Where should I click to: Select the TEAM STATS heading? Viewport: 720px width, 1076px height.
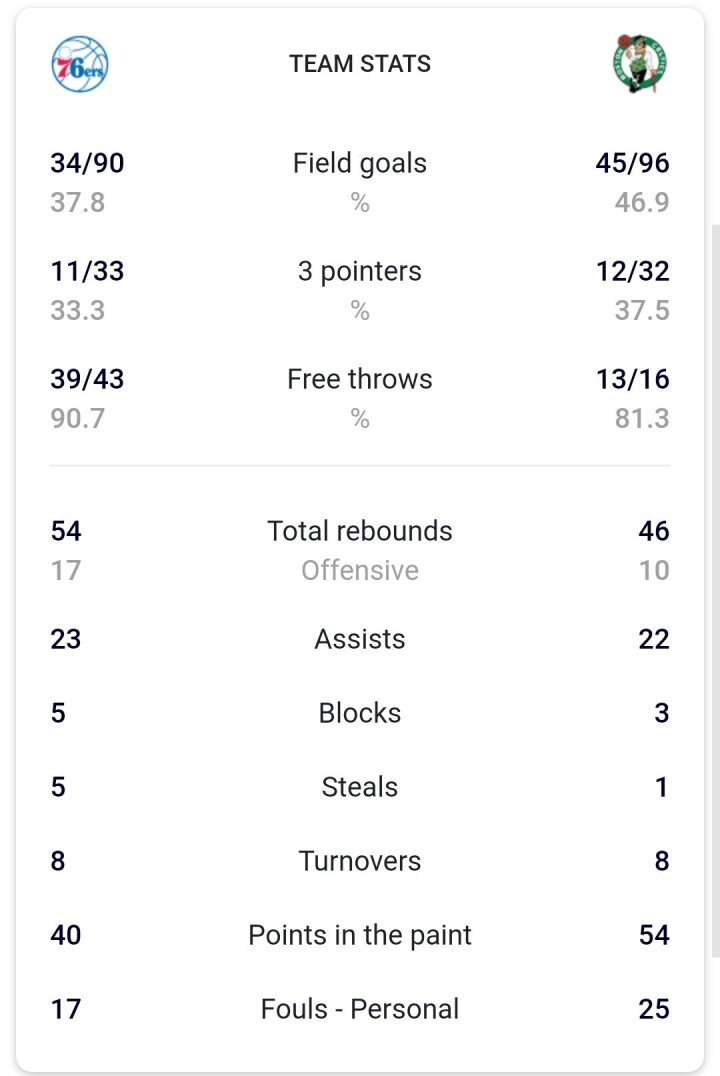[360, 64]
